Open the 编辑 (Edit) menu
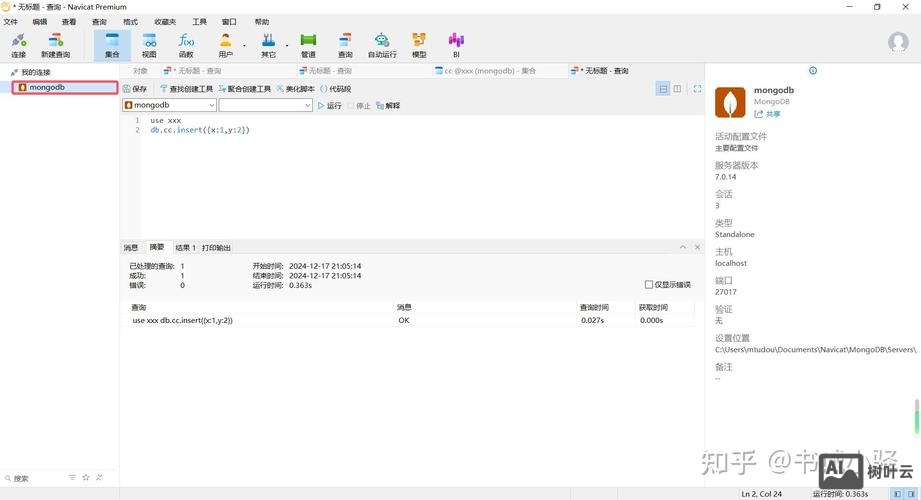 click(39, 22)
